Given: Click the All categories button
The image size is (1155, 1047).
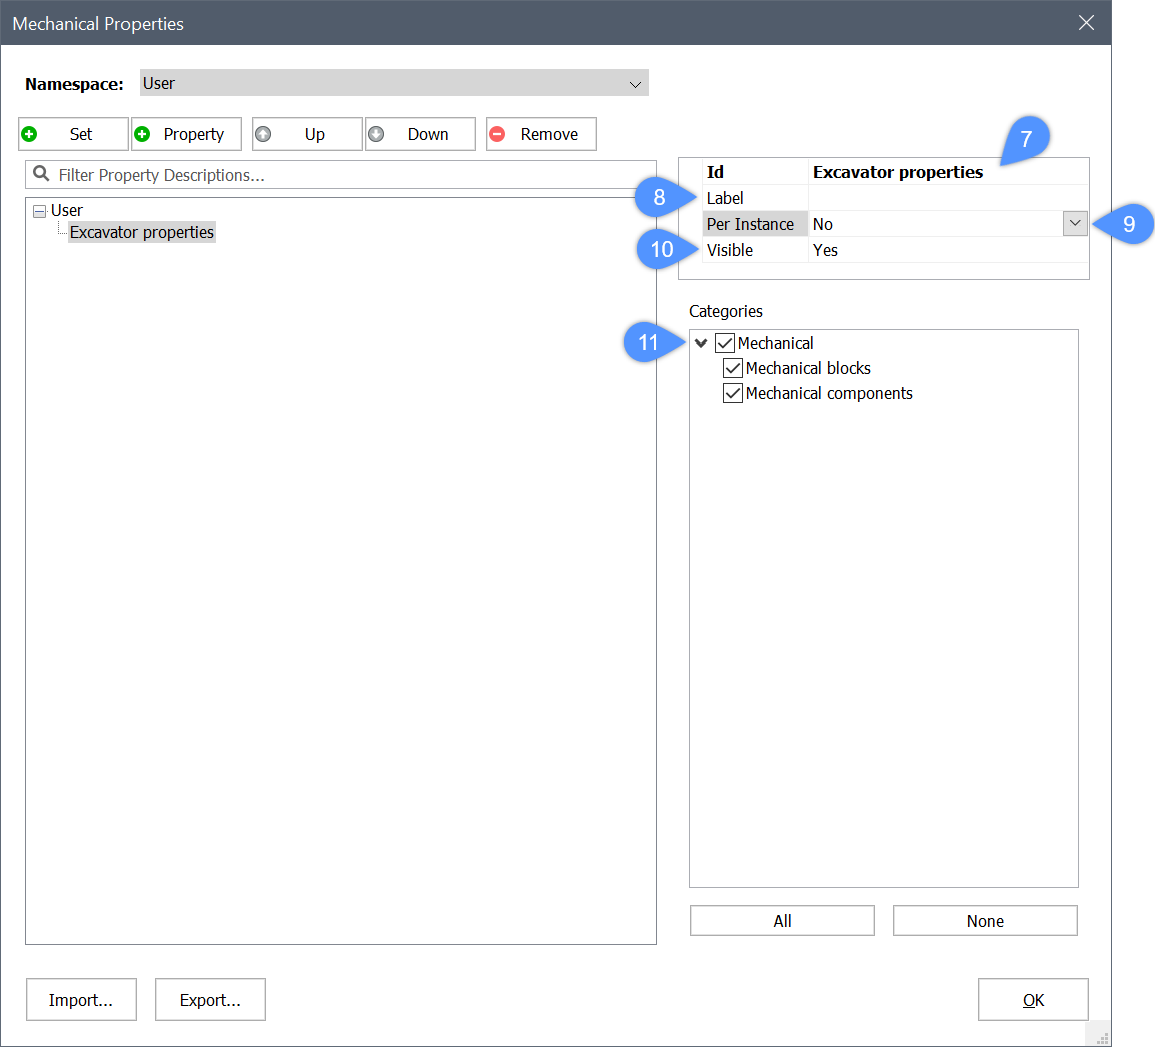Looking at the screenshot, I should click(x=782, y=921).
